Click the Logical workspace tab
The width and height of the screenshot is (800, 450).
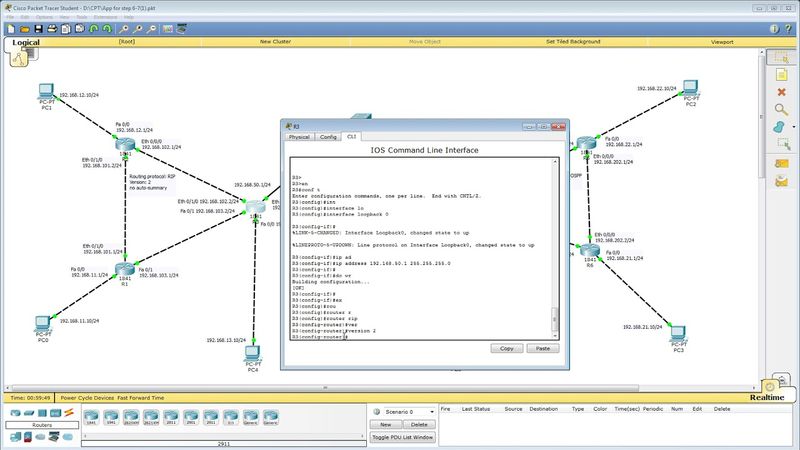[26, 42]
